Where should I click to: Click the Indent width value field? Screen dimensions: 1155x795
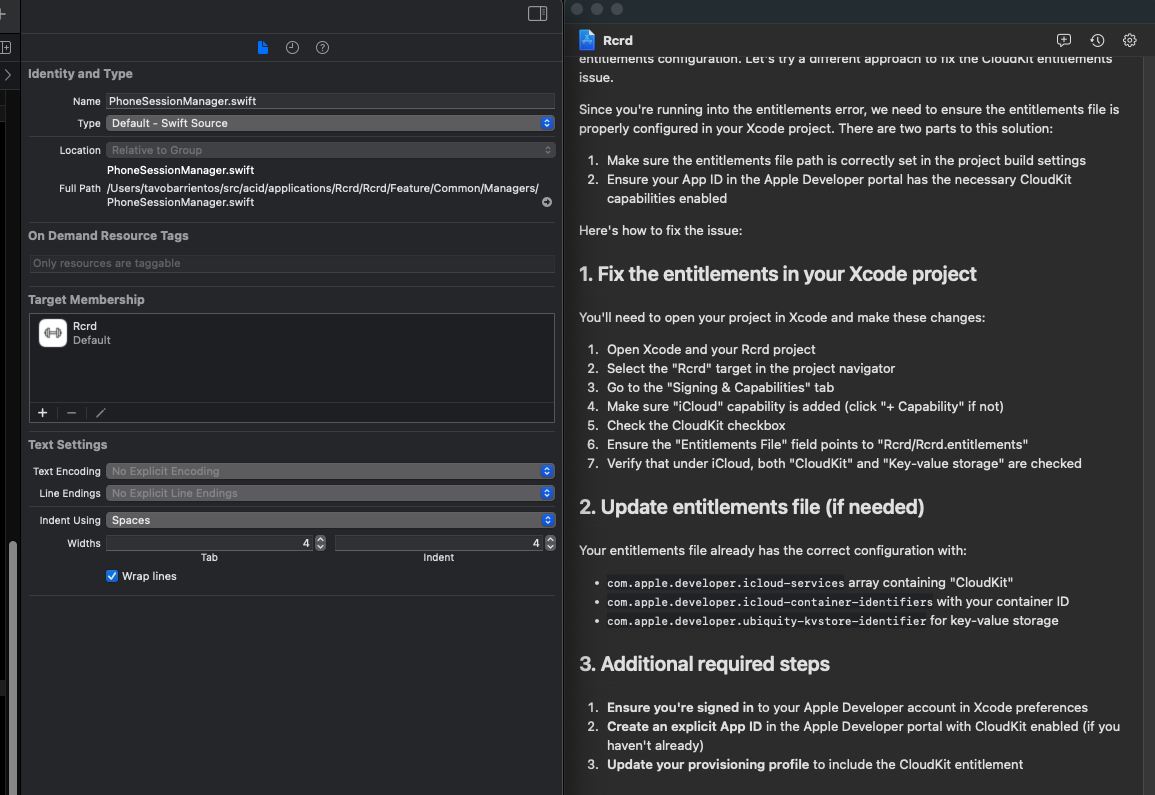439,543
